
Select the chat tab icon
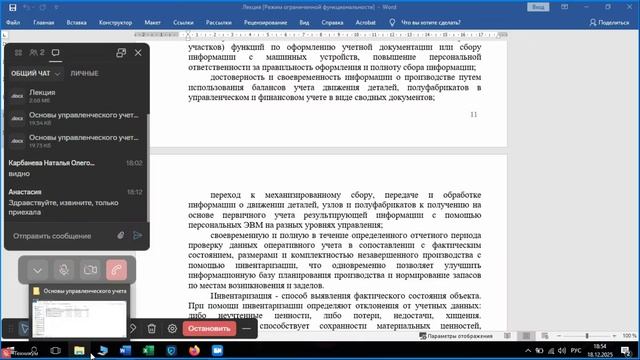point(56,53)
